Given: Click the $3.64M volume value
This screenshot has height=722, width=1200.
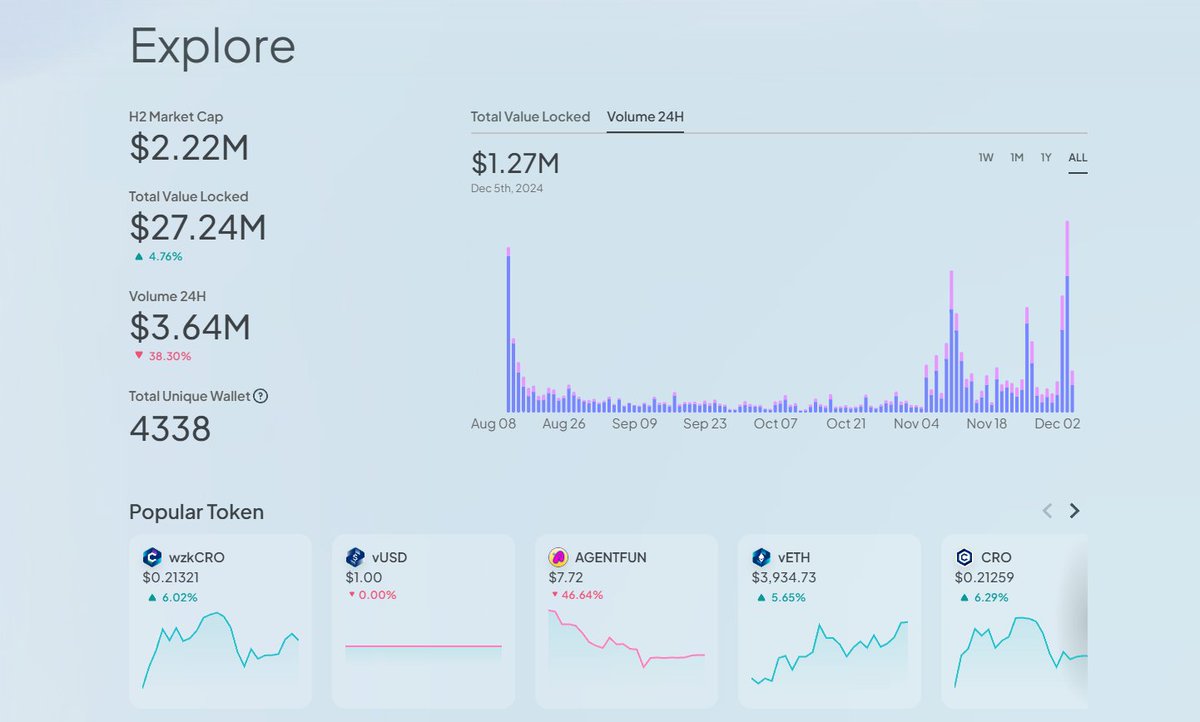Looking at the screenshot, I should pyautogui.click(x=190, y=327).
